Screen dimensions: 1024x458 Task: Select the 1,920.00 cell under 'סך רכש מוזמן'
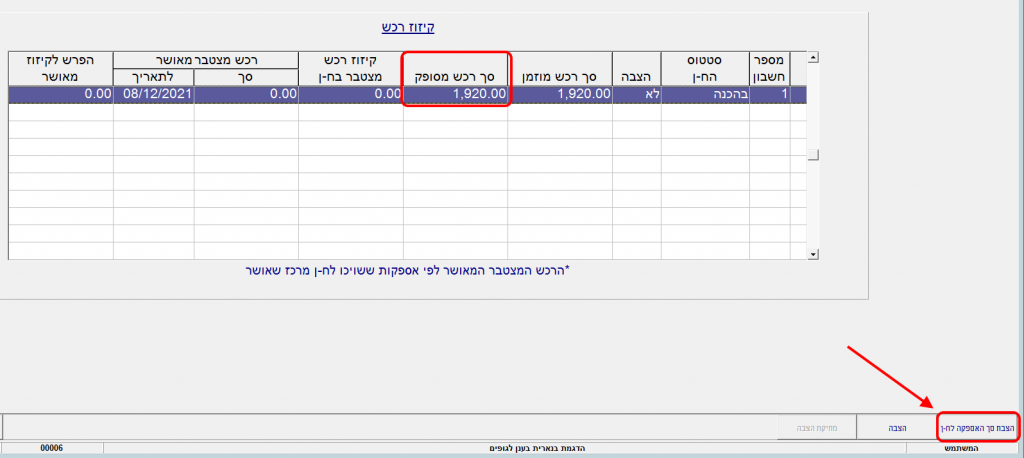pyautogui.click(x=559, y=94)
